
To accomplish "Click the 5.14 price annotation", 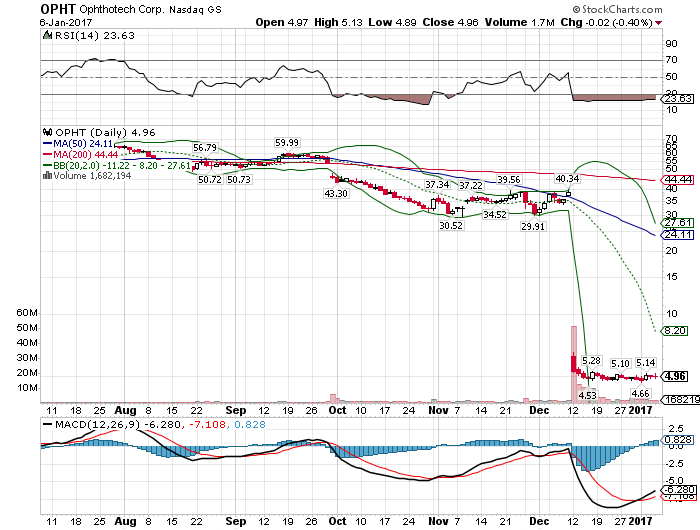I will 646,363.
